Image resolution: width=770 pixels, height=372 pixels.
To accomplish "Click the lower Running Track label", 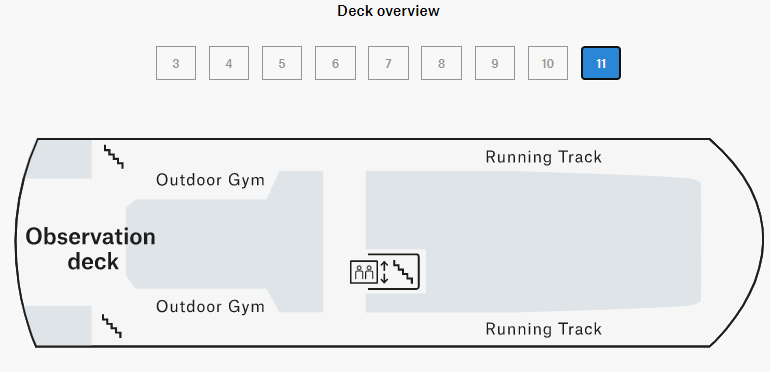I will coord(544,329).
